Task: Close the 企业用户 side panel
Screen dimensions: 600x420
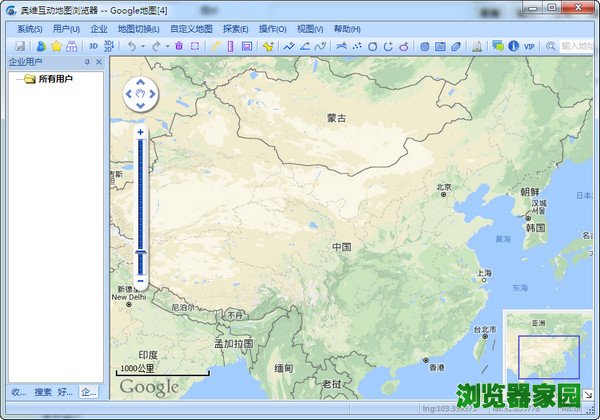Action: pos(98,62)
